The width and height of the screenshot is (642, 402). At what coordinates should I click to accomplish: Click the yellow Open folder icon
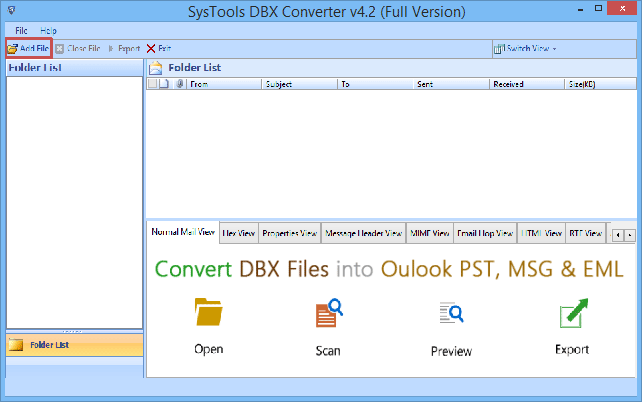coord(208,312)
